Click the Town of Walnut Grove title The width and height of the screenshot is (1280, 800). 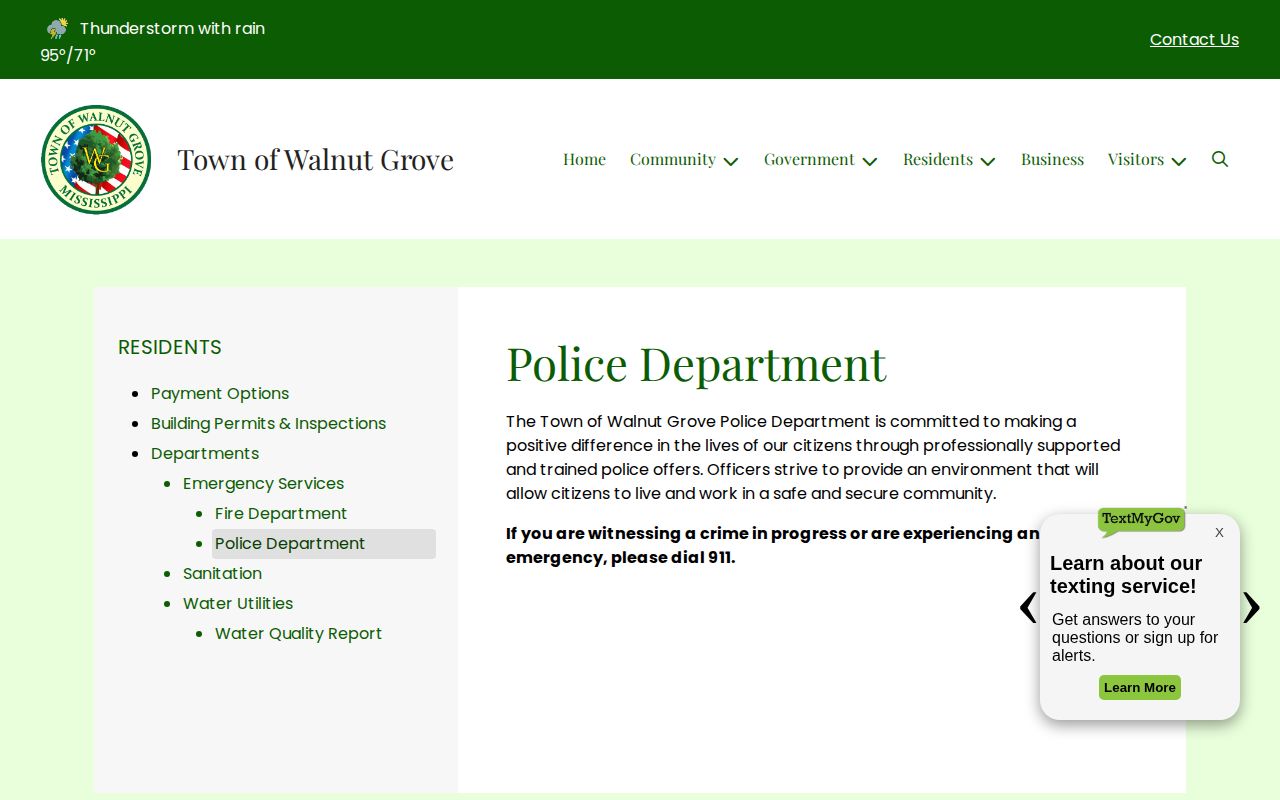315,159
